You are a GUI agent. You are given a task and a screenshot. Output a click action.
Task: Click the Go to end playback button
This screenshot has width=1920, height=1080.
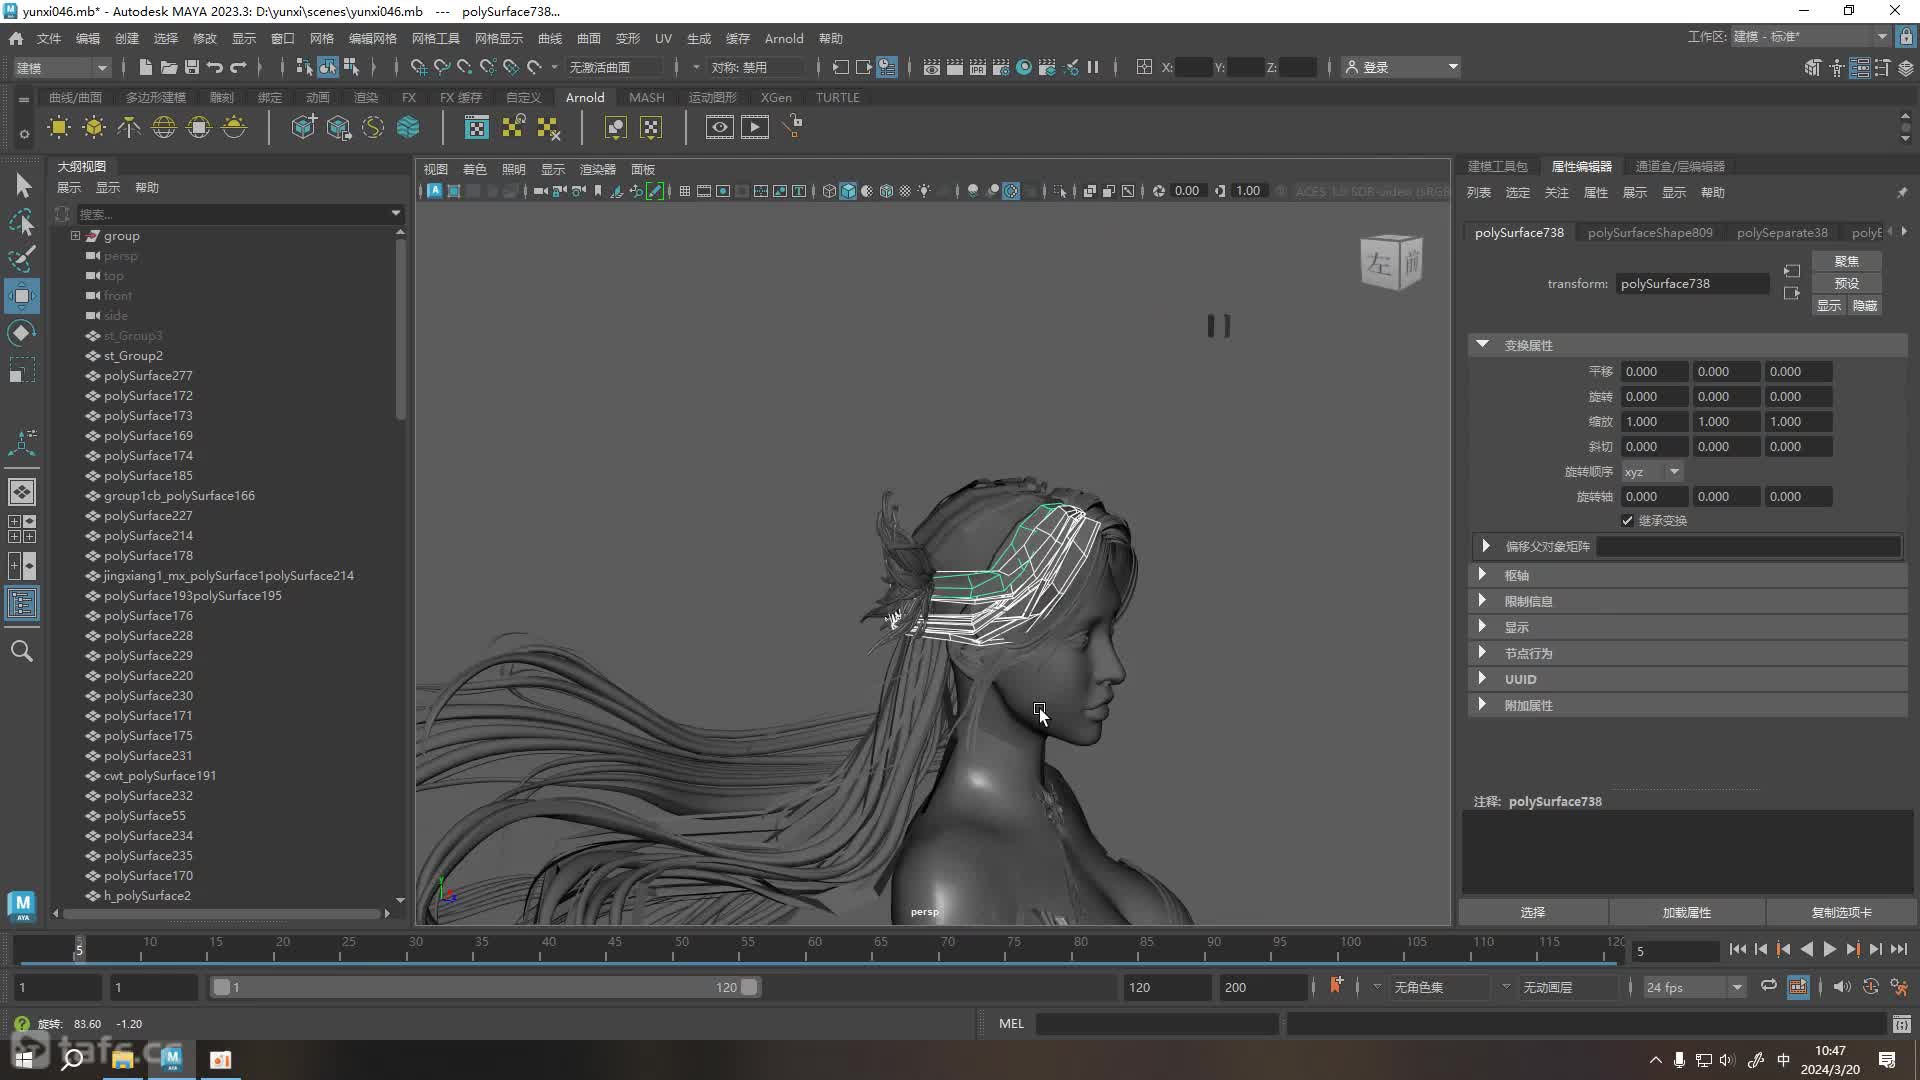click(x=1899, y=950)
